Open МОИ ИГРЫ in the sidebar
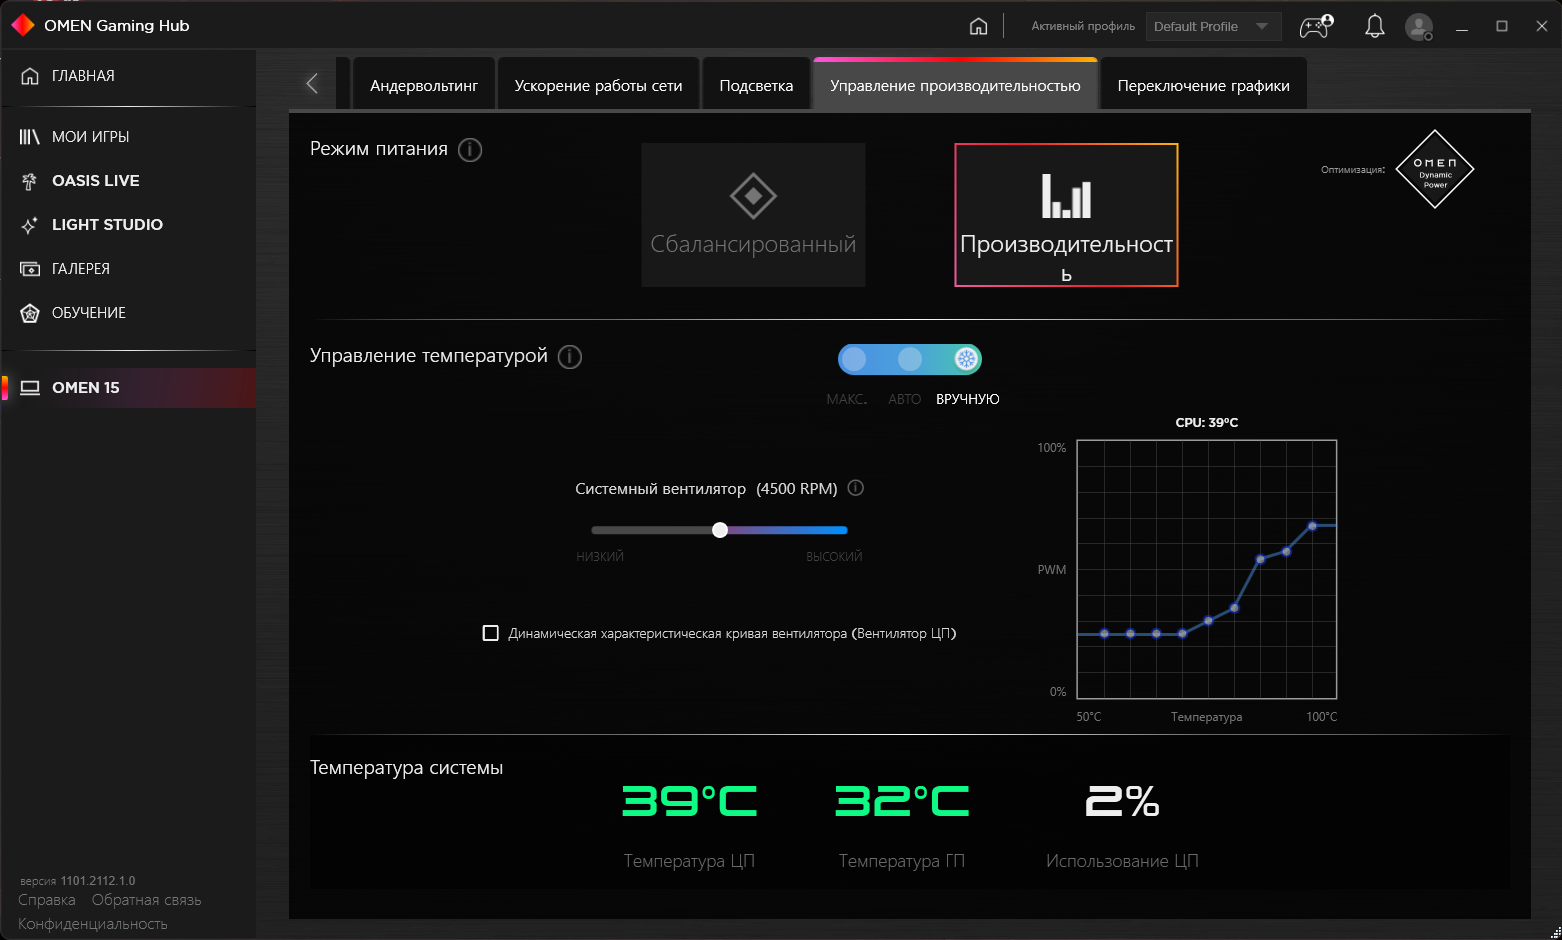This screenshot has width=1562, height=940. coord(128,137)
